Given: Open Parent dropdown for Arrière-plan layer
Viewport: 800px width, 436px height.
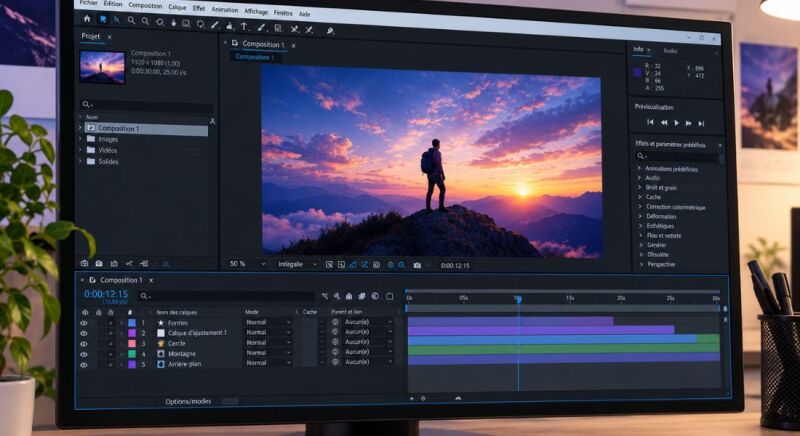Looking at the screenshot, I should [x=367, y=362].
